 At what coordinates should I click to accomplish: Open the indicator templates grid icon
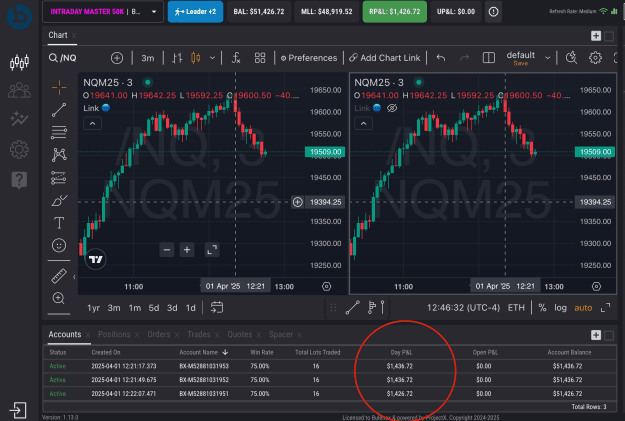pos(260,58)
